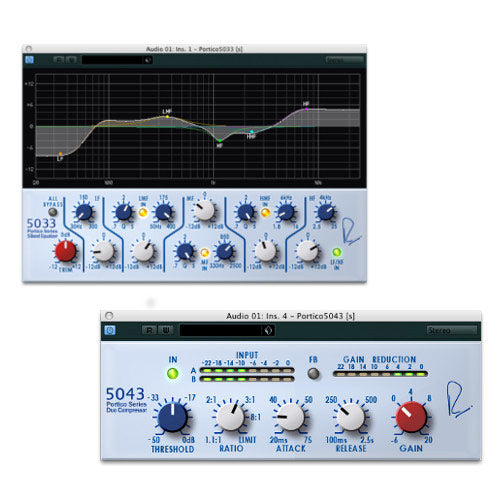Toggle the LMF IN lit button
This screenshot has height=500, width=500.
pos(143,212)
